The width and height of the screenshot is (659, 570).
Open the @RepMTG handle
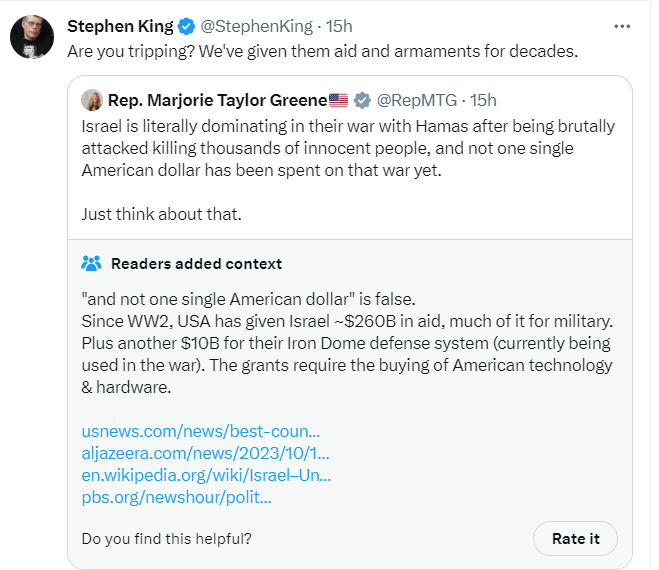(416, 100)
